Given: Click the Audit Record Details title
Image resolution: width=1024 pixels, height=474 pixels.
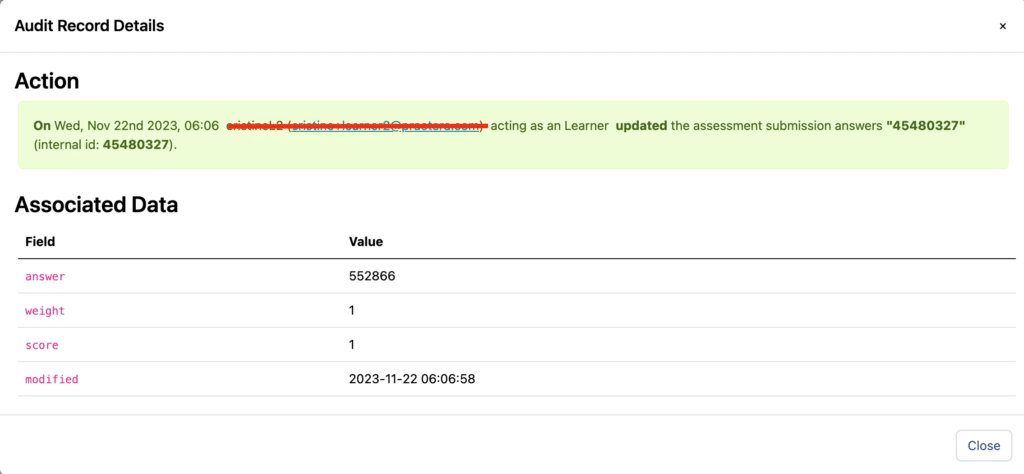Looking at the screenshot, I should [89, 26].
